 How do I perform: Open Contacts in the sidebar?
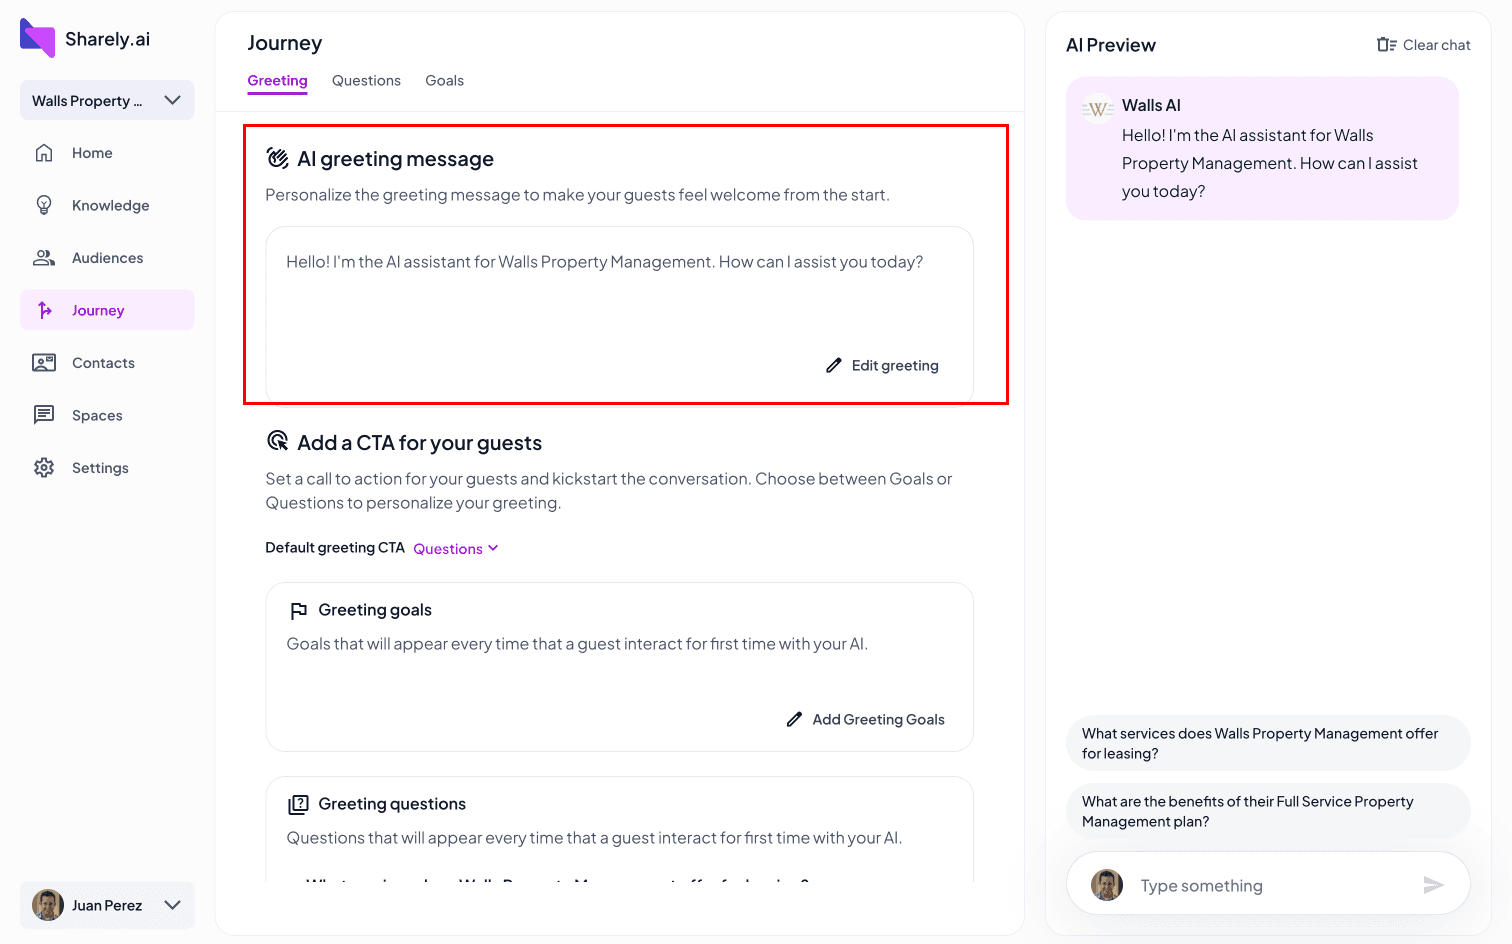click(107, 363)
